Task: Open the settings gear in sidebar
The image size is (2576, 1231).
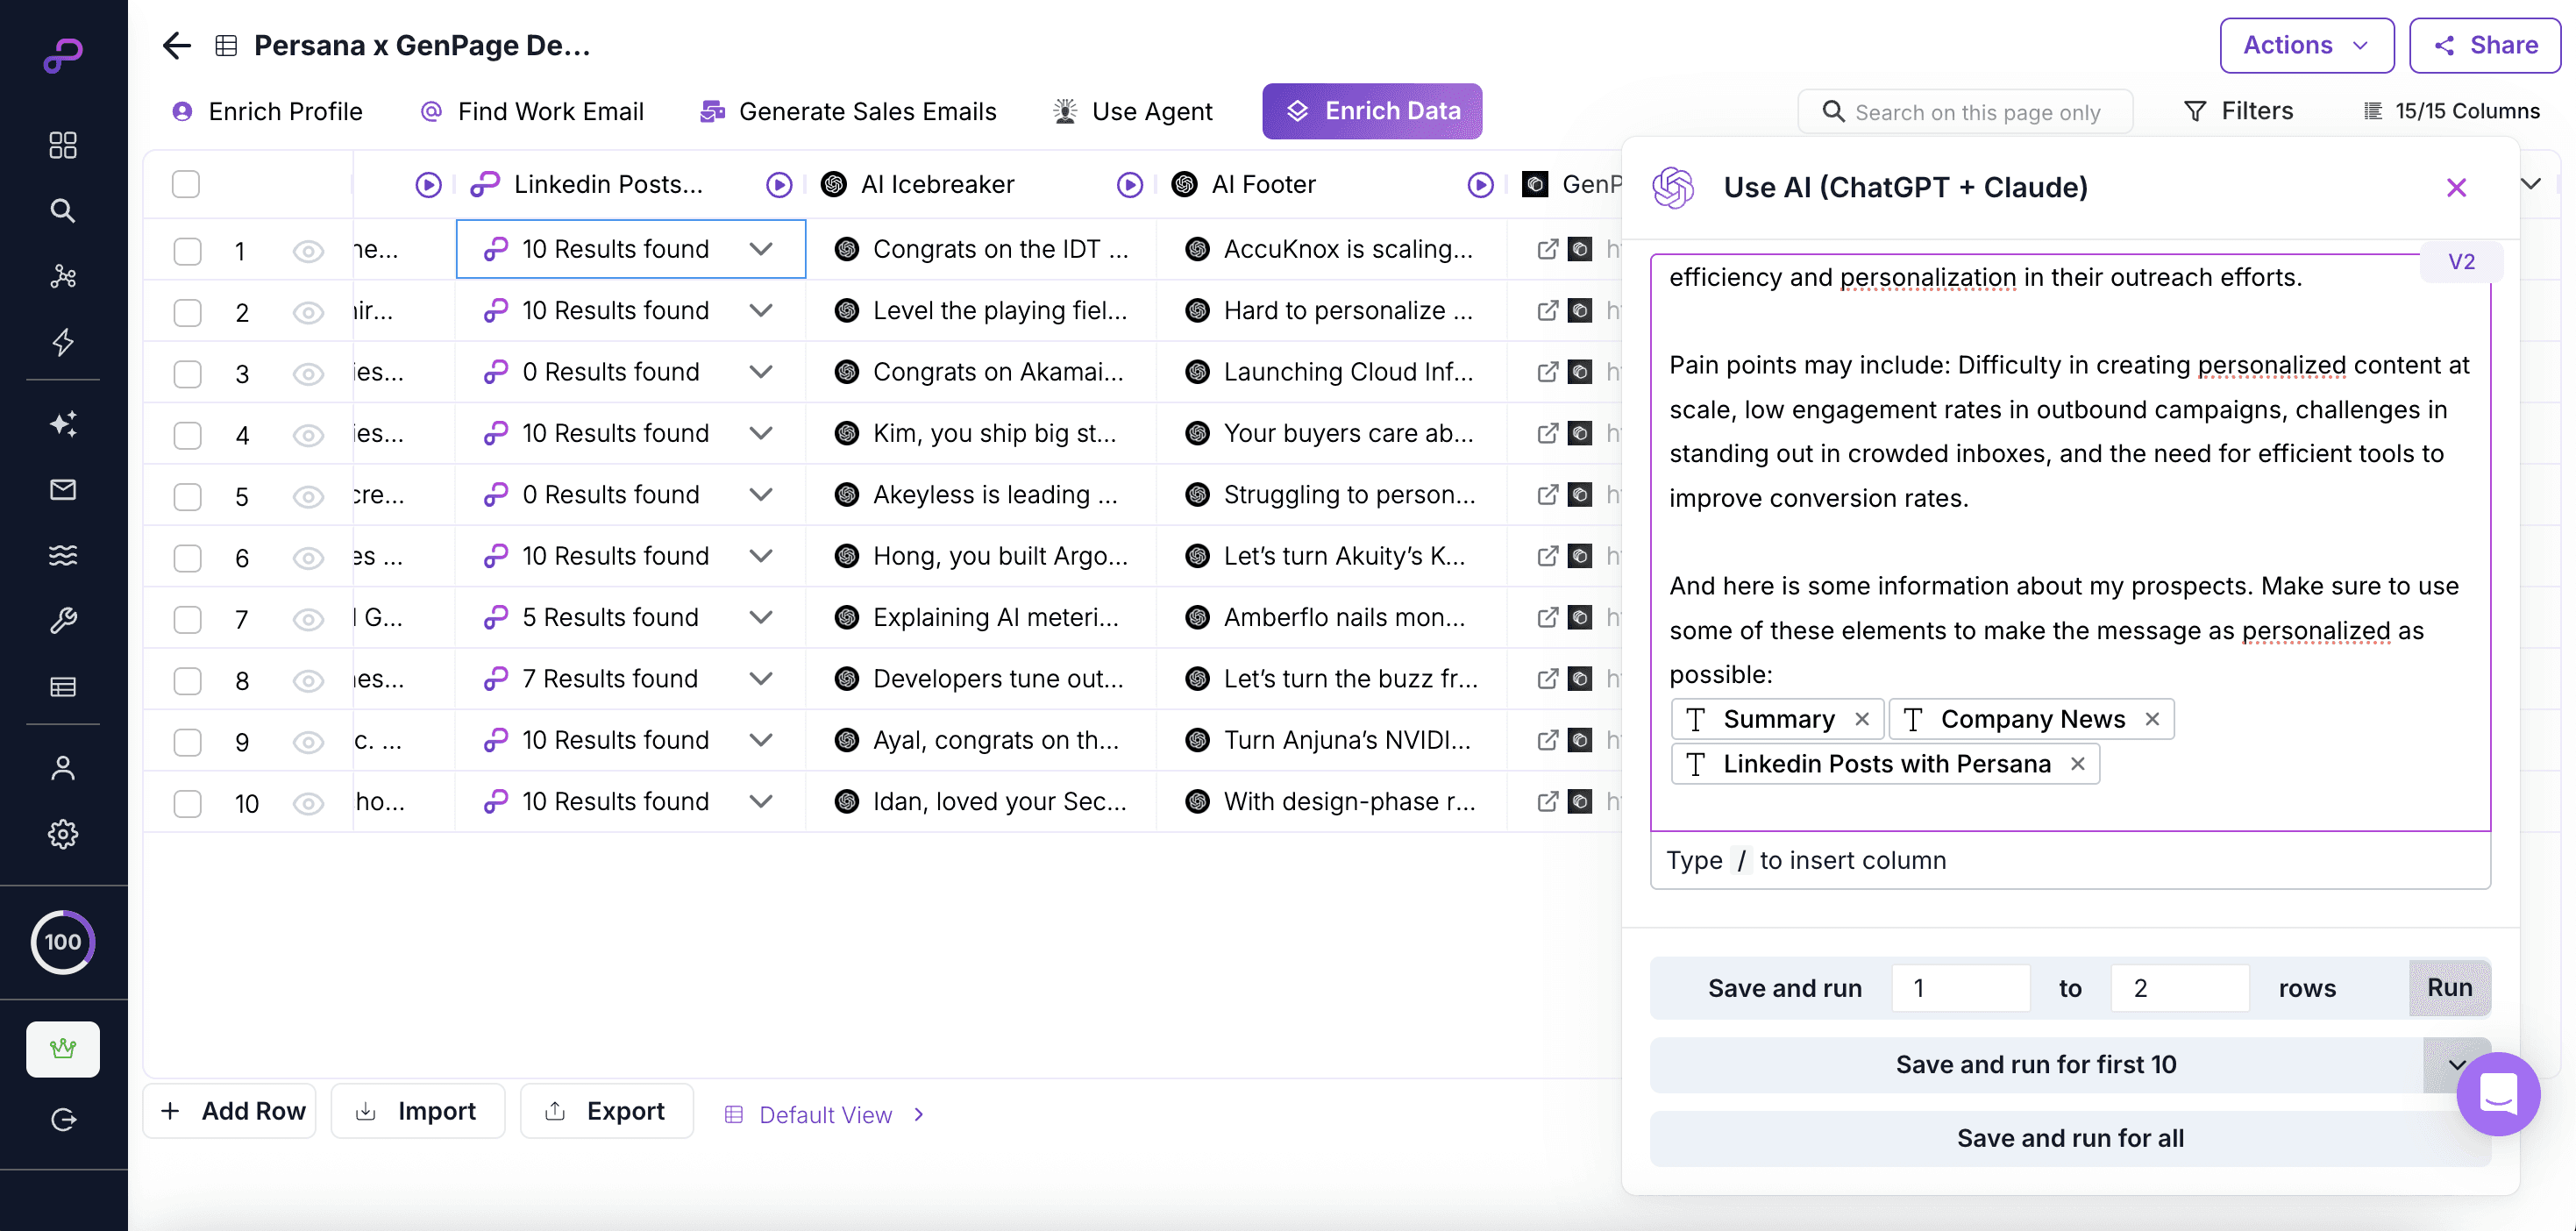Action: point(63,834)
